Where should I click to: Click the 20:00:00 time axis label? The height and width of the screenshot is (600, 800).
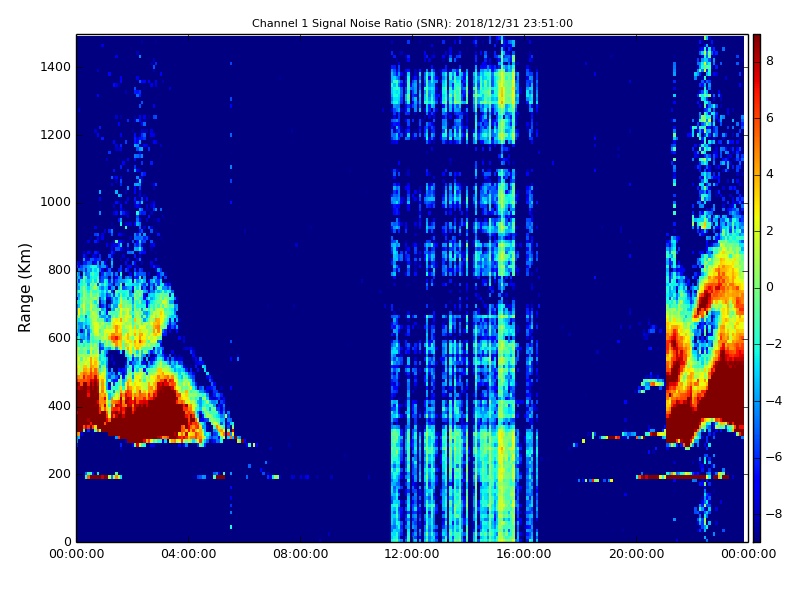[636, 554]
